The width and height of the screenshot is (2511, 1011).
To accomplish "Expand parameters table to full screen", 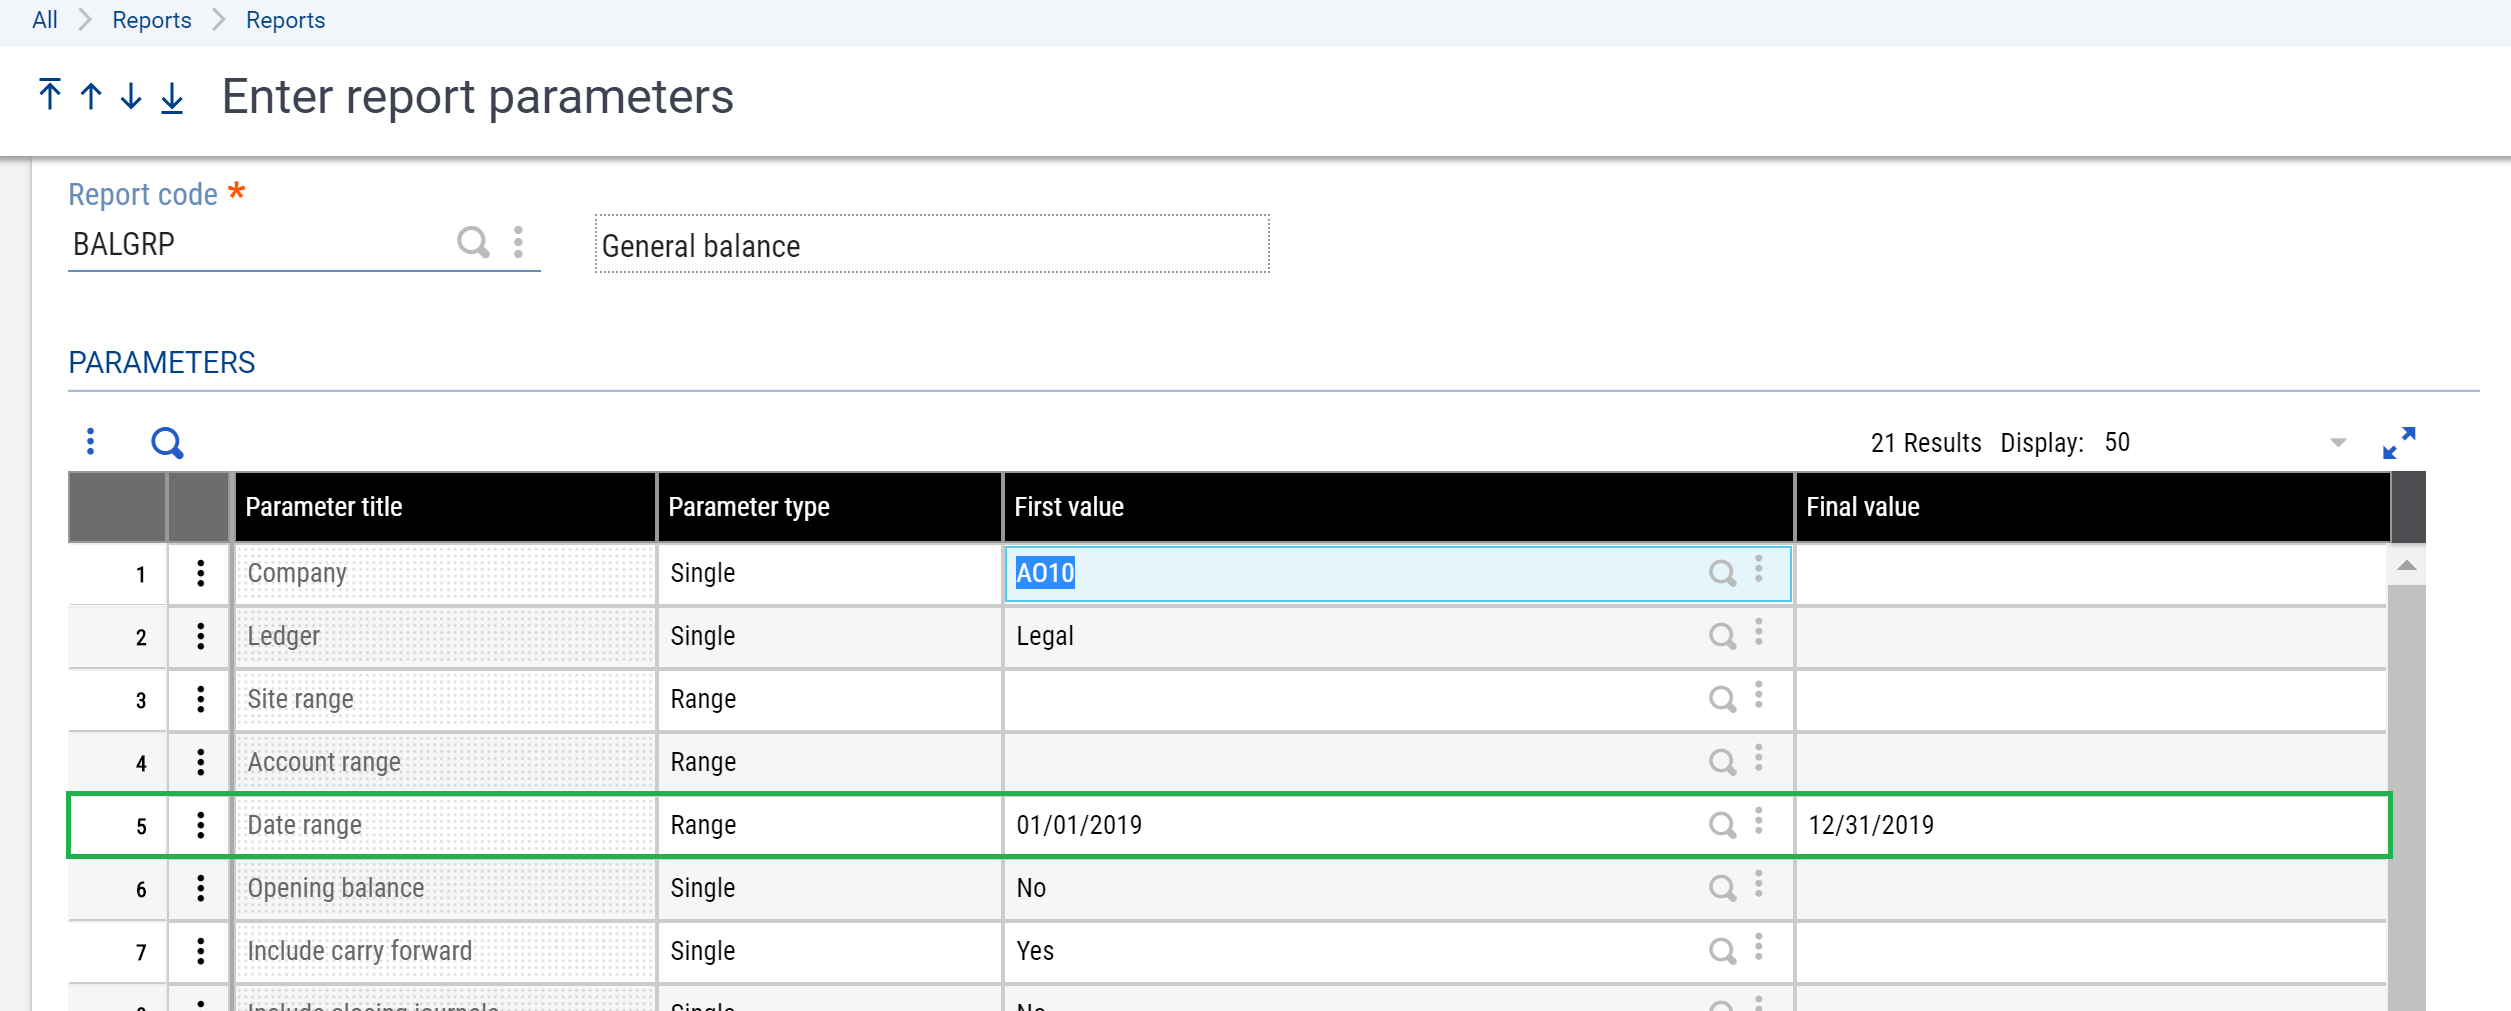I will coord(2398,442).
